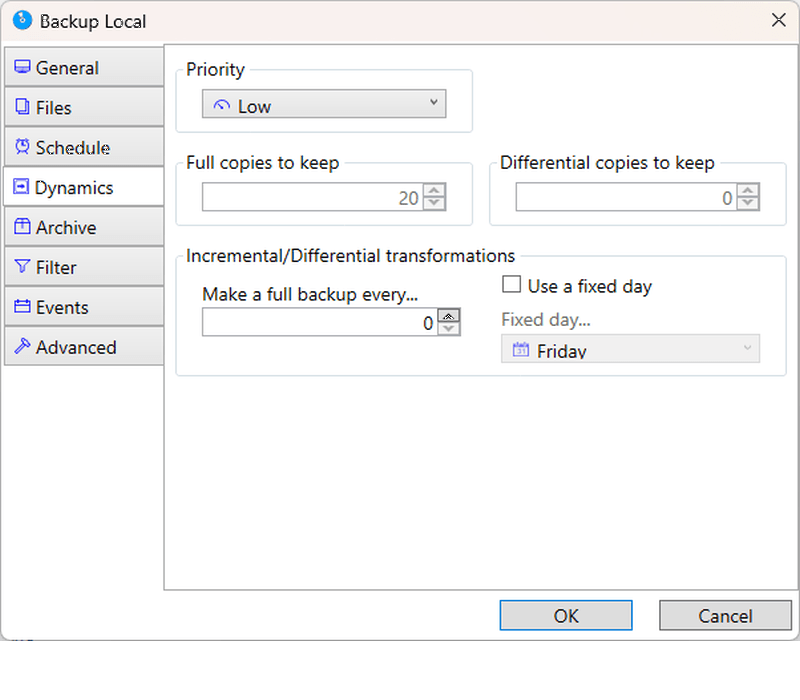Click the Cancel button
The height and width of the screenshot is (700, 800).
(x=725, y=615)
